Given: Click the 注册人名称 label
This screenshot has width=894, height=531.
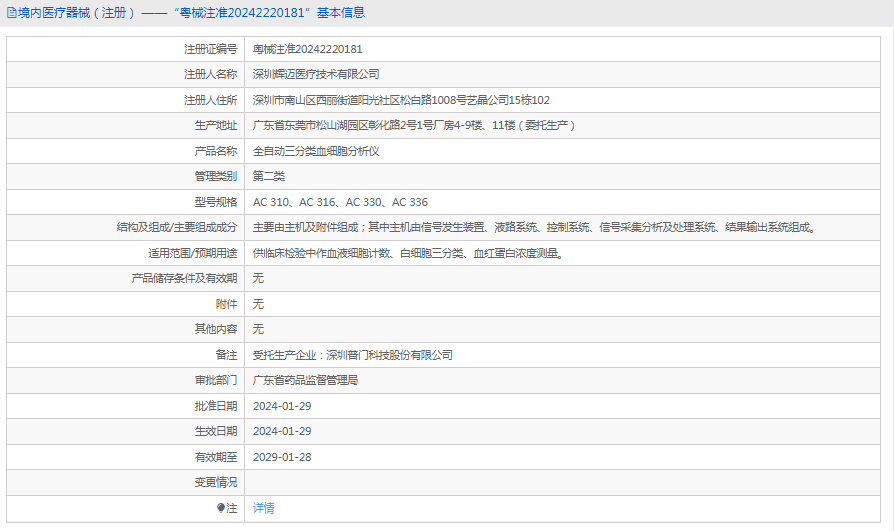Looking at the screenshot, I should click(x=210, y=74).
